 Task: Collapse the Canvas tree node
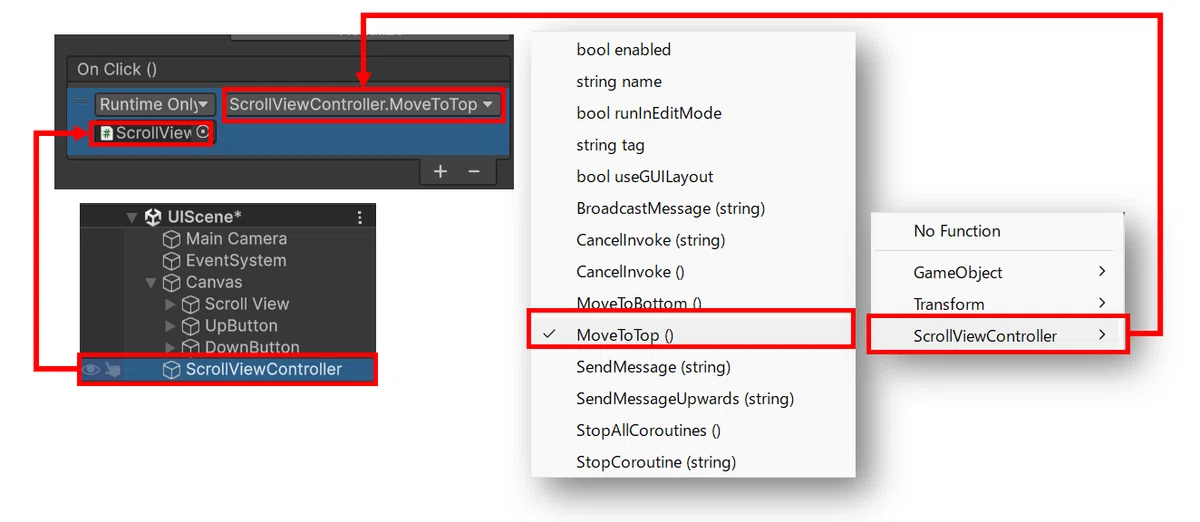(x=150, y=283)
